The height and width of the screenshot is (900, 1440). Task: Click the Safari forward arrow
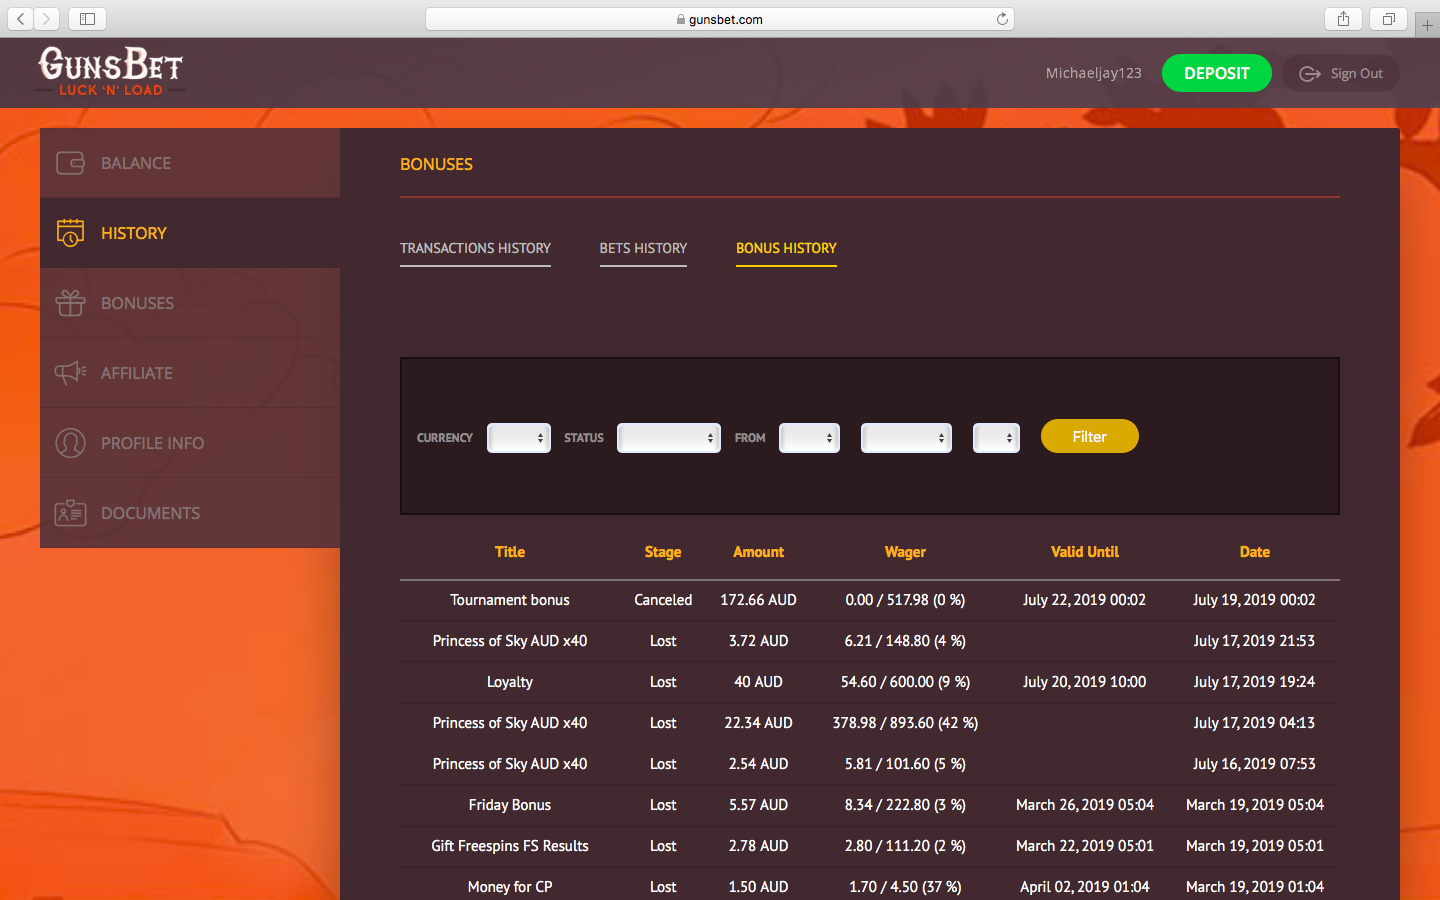[46, 19]
